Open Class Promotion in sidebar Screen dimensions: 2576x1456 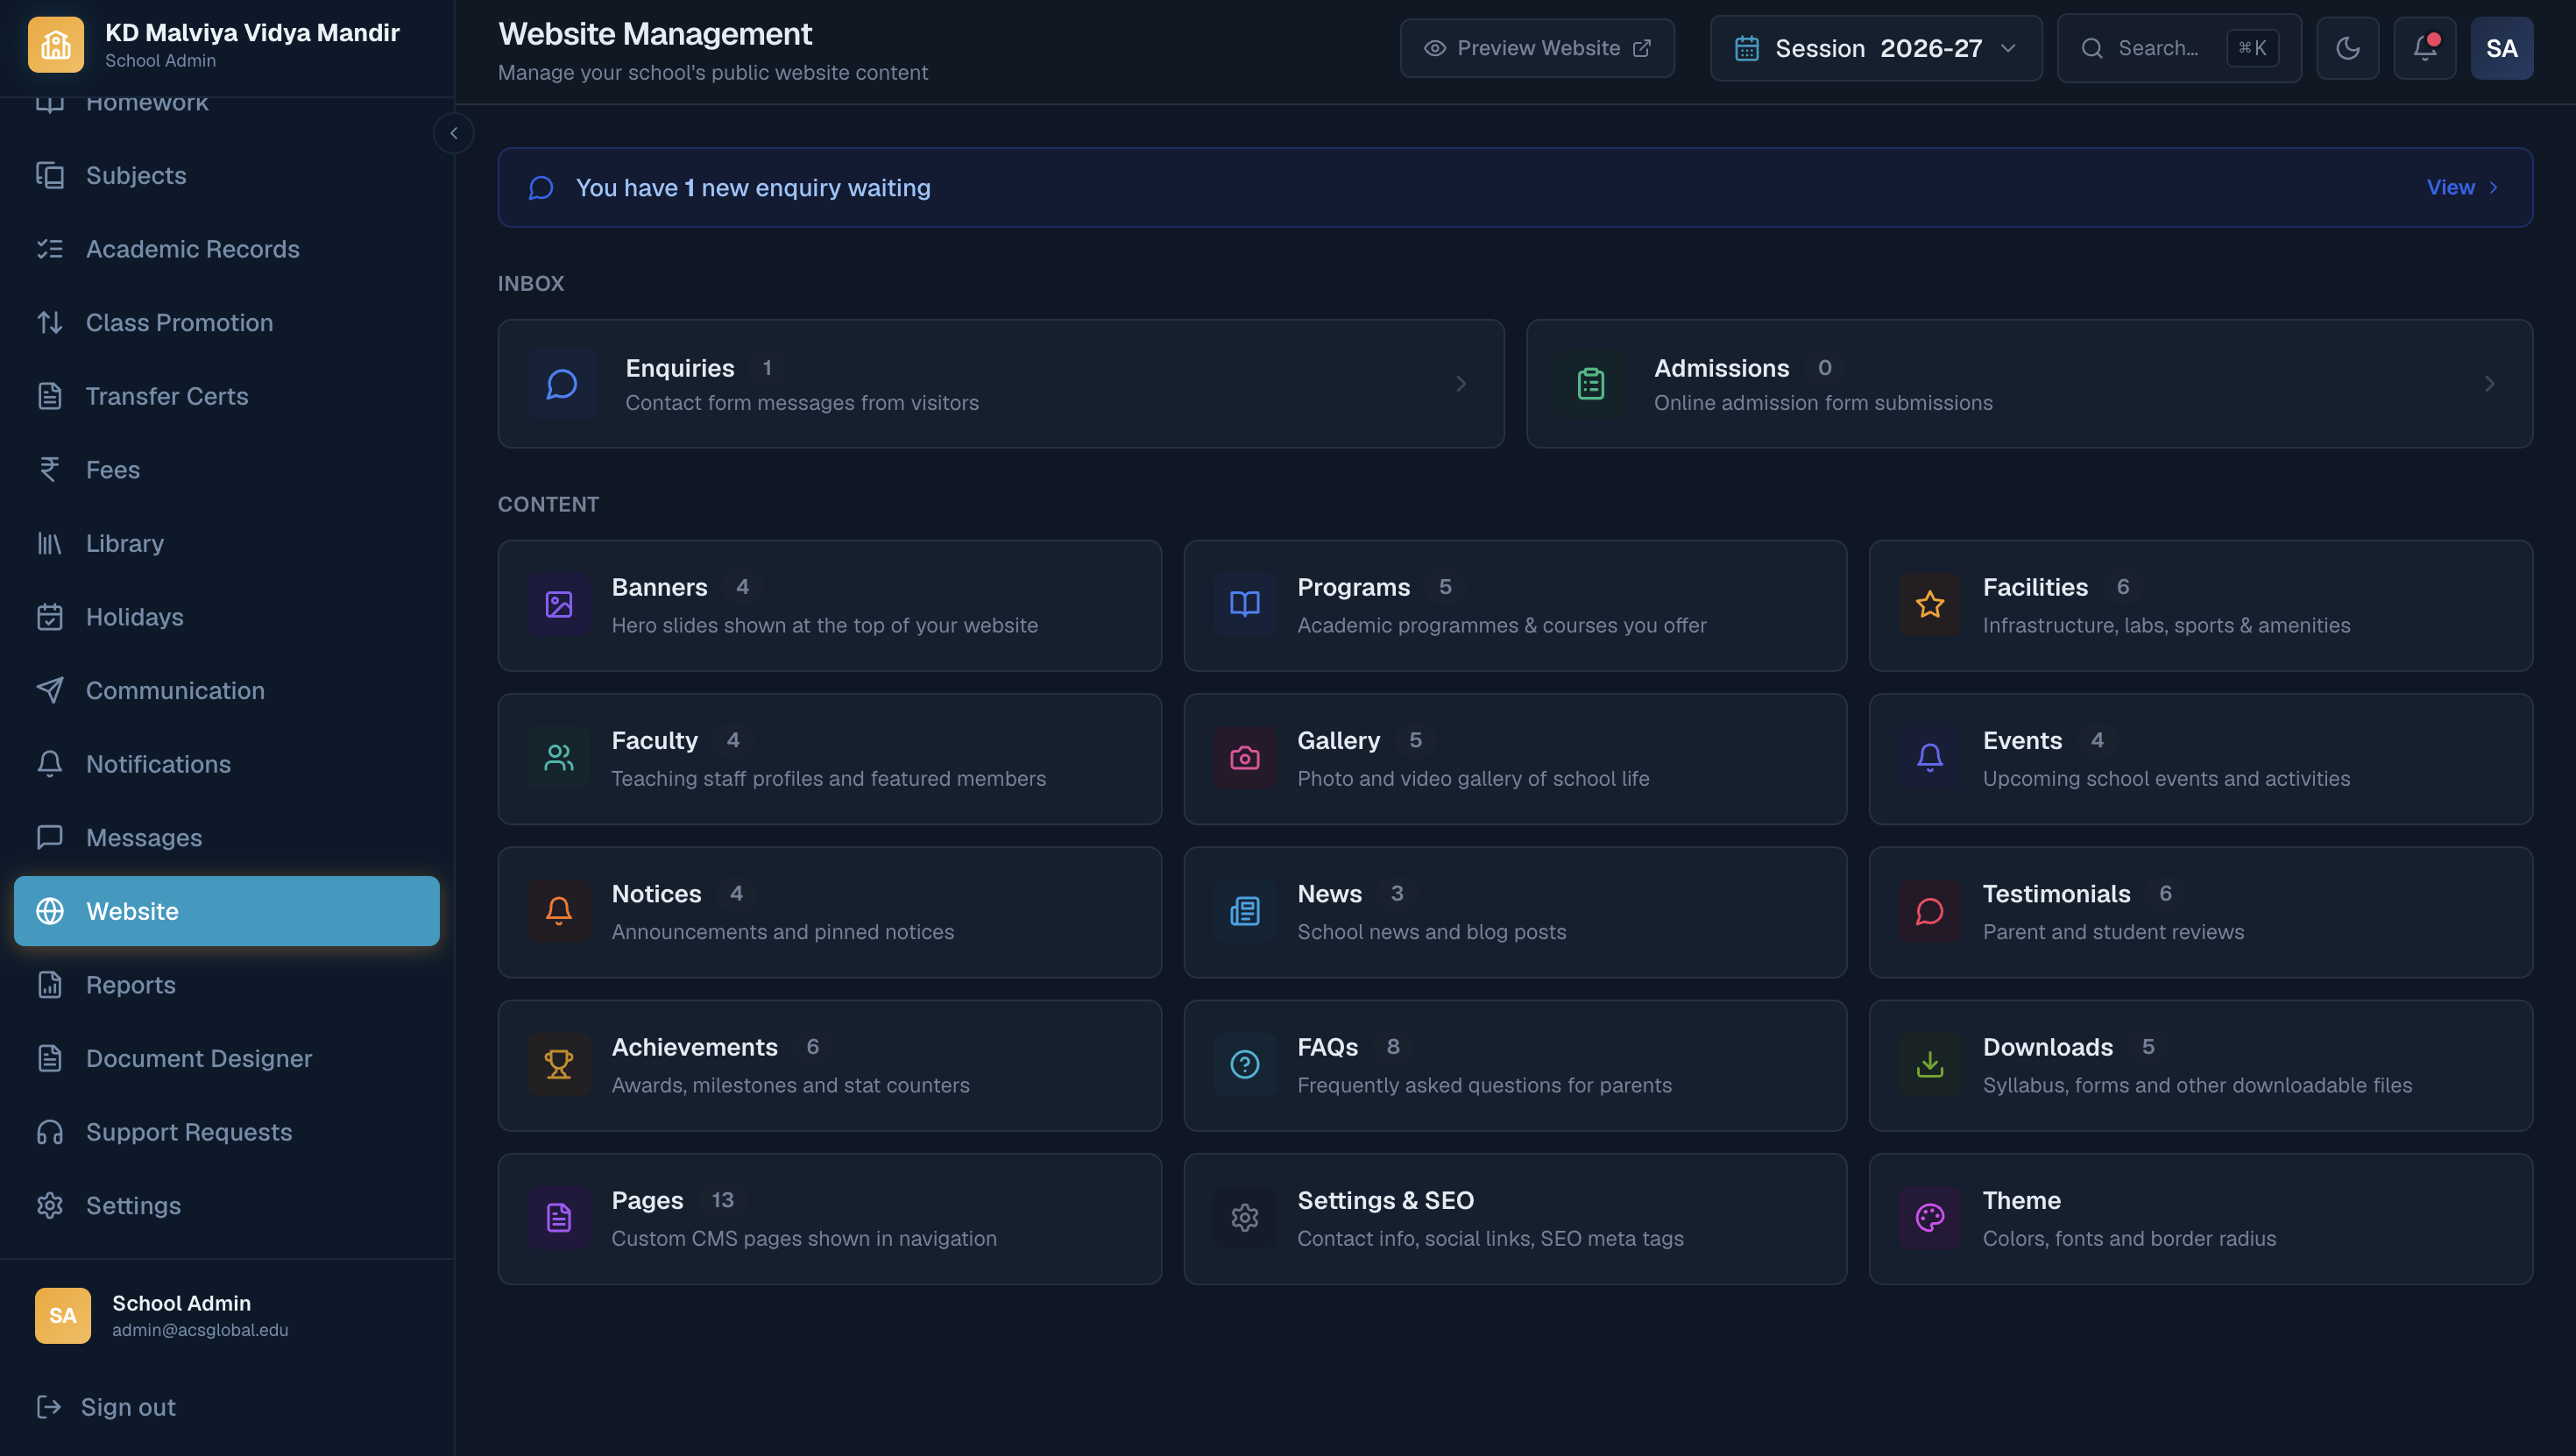click(227, 323)
